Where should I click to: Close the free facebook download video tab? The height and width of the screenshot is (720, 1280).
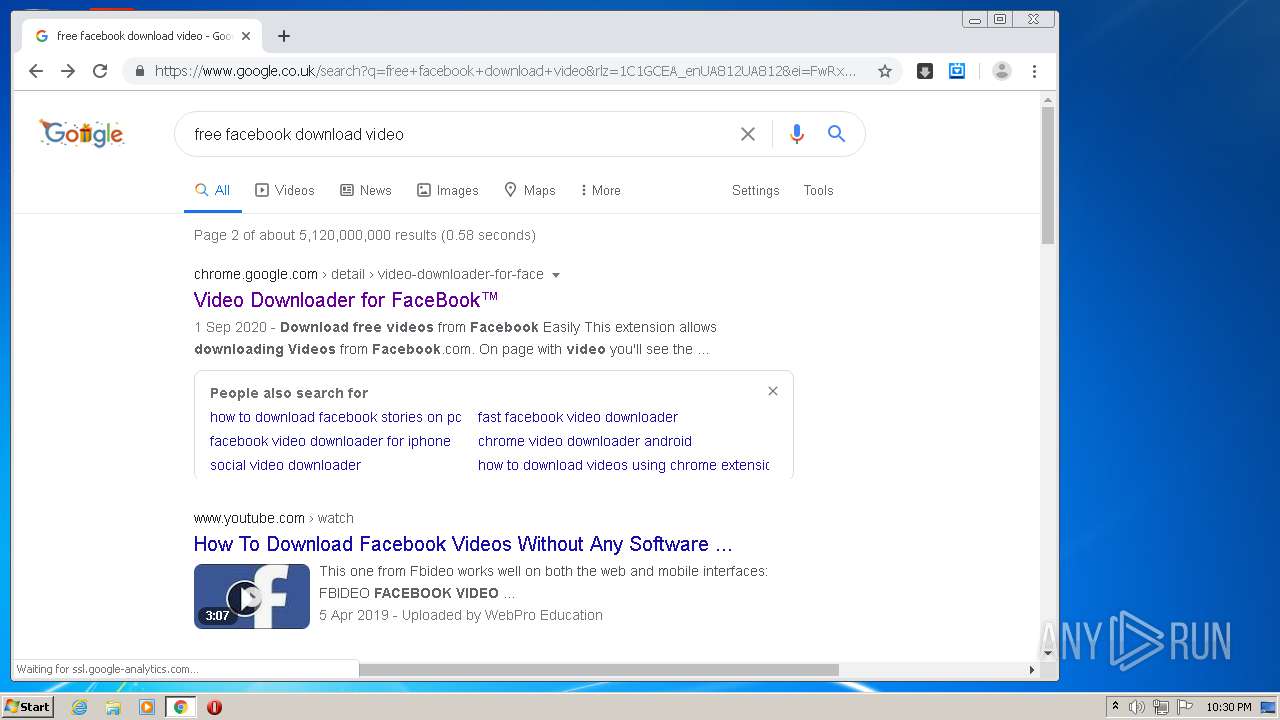click(x=246, y=36)
